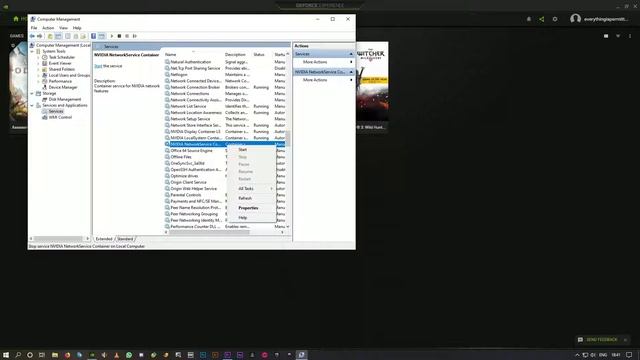Click More Actions under Services

pyautogui.click(x=315, y=62)
